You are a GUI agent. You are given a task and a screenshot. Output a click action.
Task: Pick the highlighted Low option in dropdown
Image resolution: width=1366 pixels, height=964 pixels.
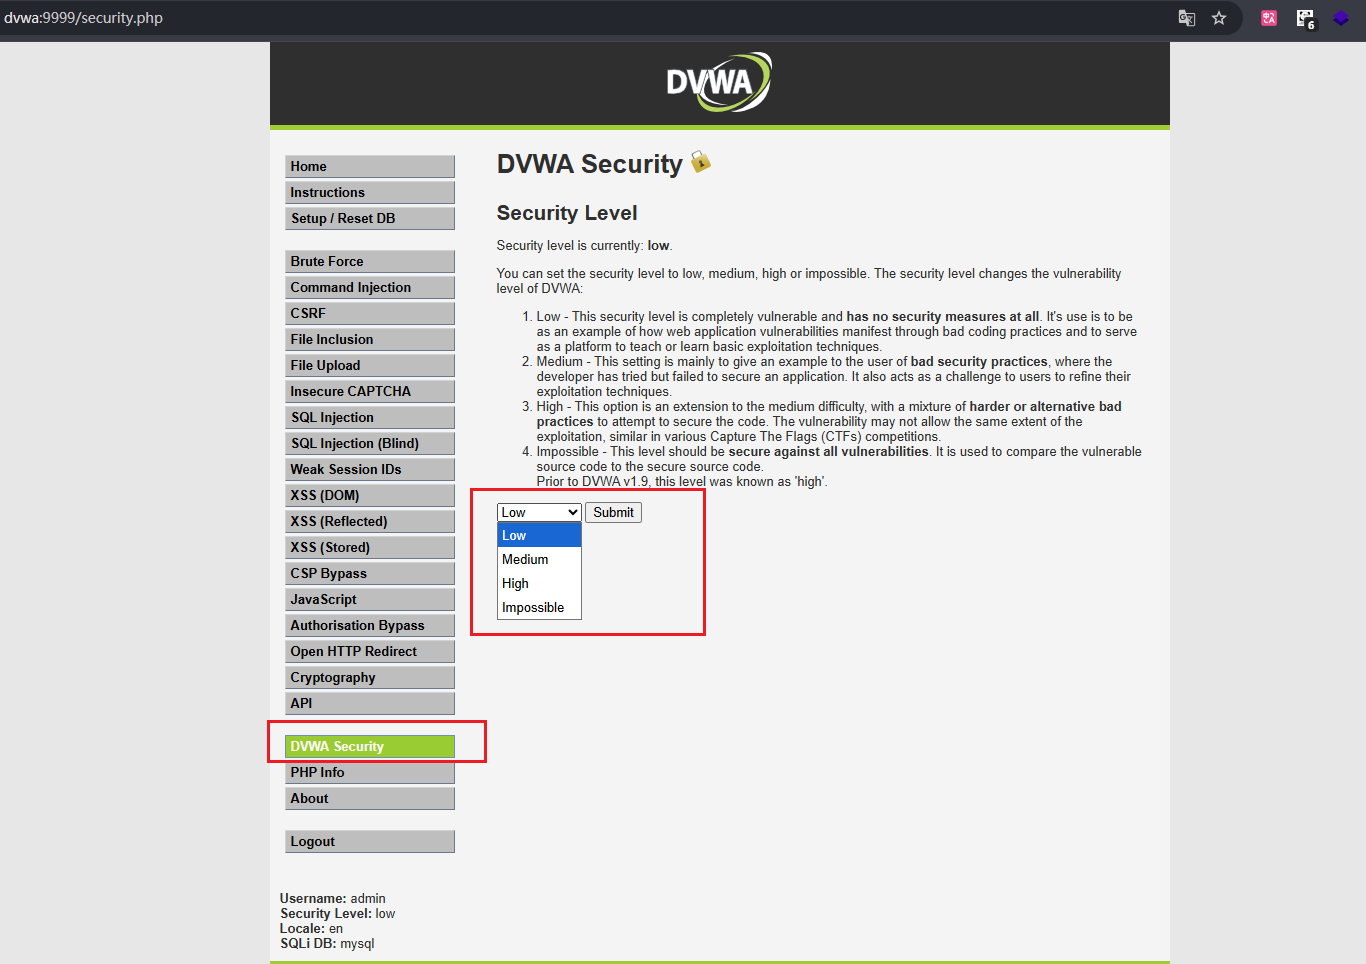[515, 536]
